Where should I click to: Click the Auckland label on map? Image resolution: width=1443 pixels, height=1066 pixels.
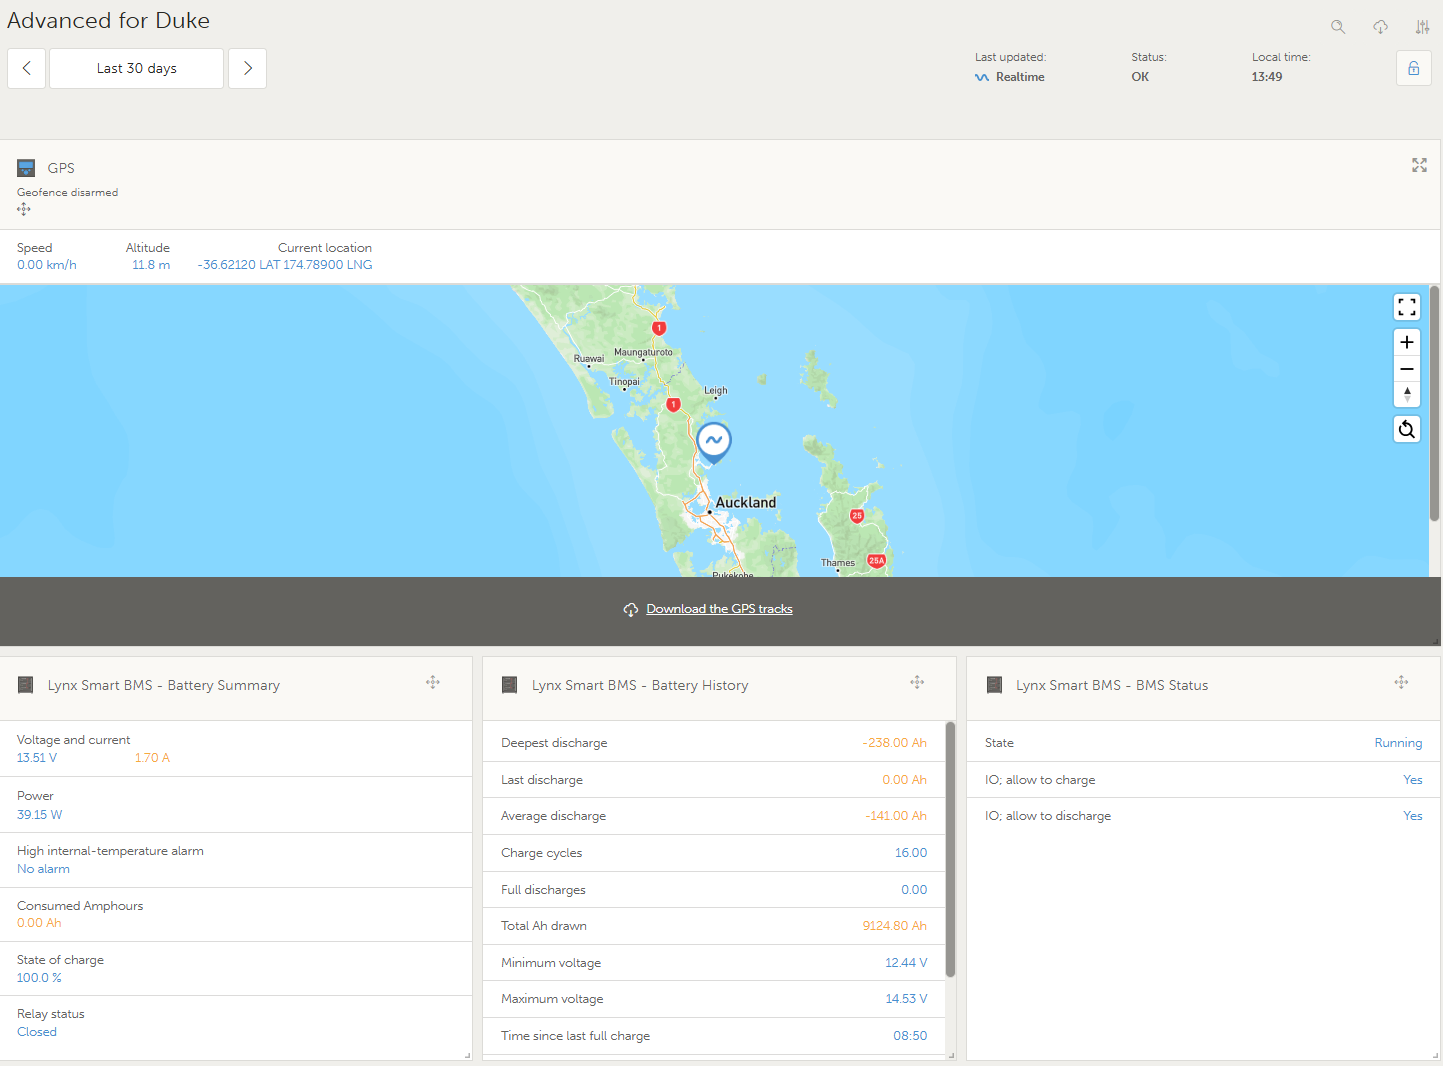tap(746, 502)
